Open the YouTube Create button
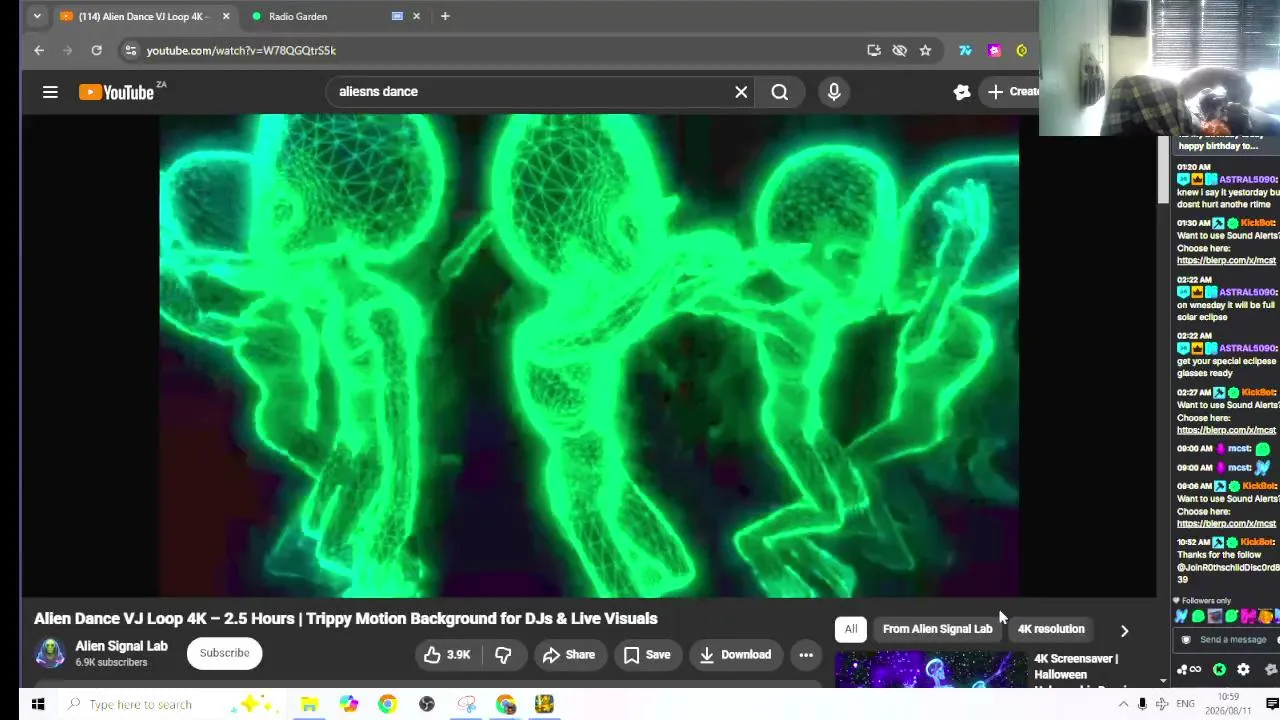 tap(1011, 92)
